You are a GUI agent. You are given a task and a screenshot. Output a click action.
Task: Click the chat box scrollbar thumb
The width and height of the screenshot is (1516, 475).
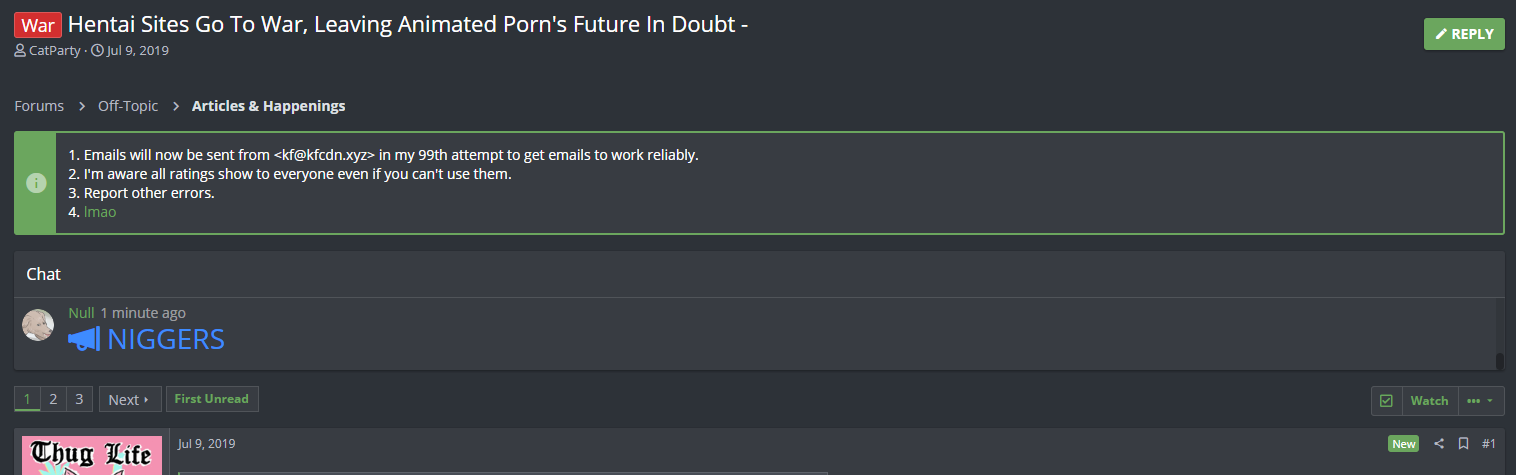click(1499, 361)
